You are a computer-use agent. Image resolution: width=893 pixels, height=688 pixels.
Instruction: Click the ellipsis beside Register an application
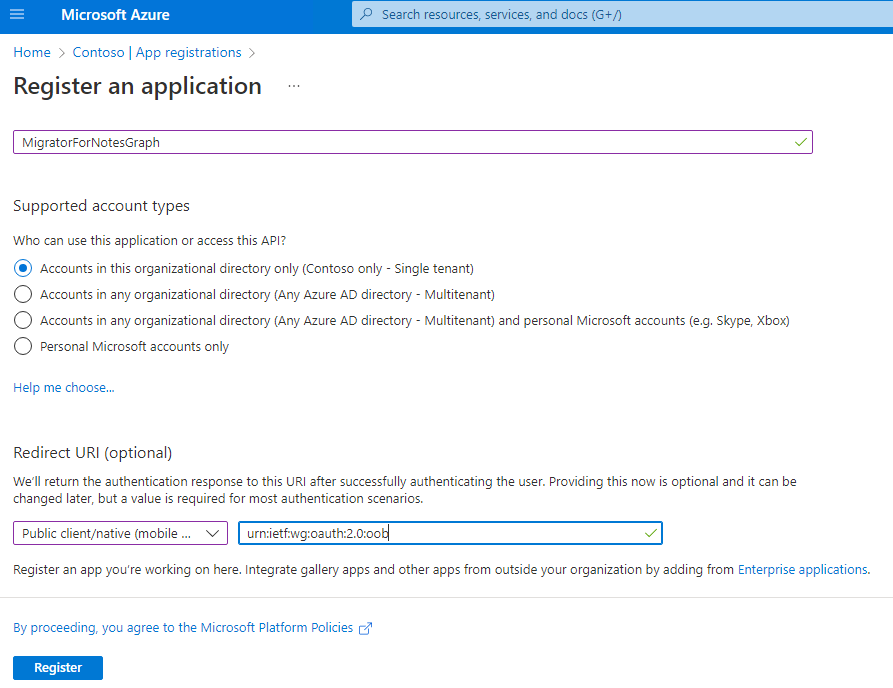click(293, 86)
